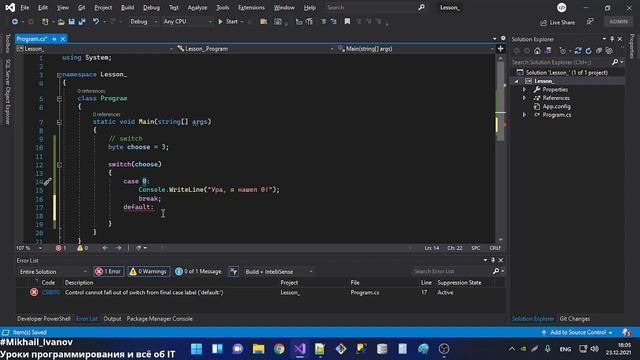Click the Home icon in Solution Explorer
This screenshot has height=360, width=640.
[x=537, y=51]
